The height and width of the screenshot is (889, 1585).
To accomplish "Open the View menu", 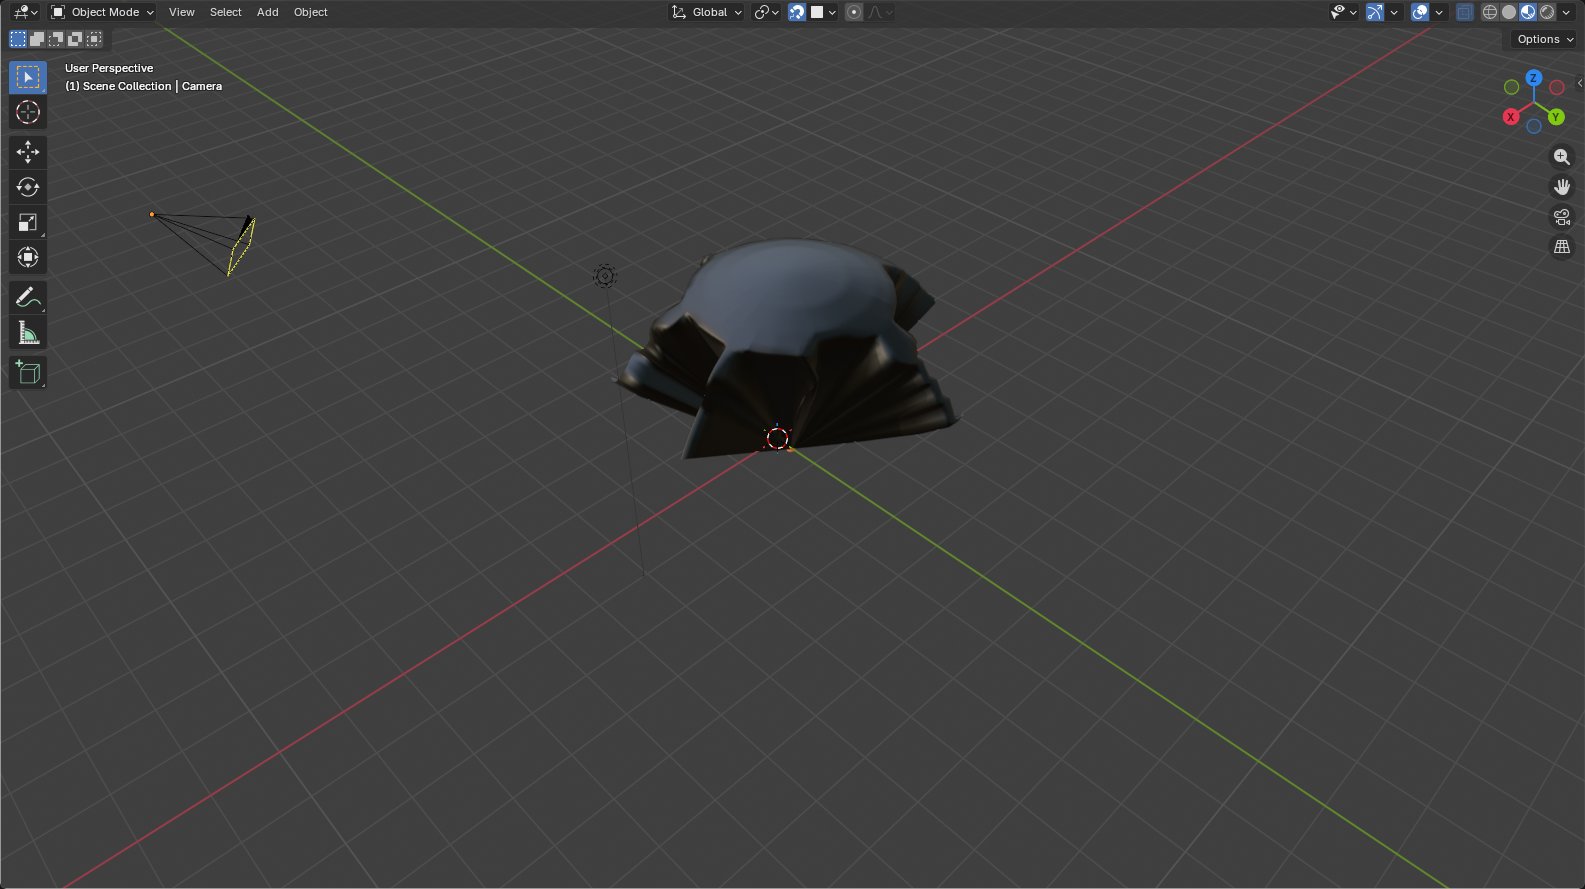I will (182, 12).
